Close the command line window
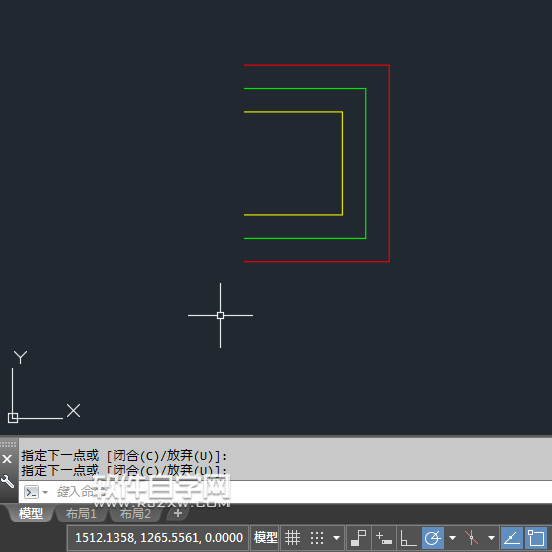Image resolution: width=552 pixels, height=552 pixels. 7,459
